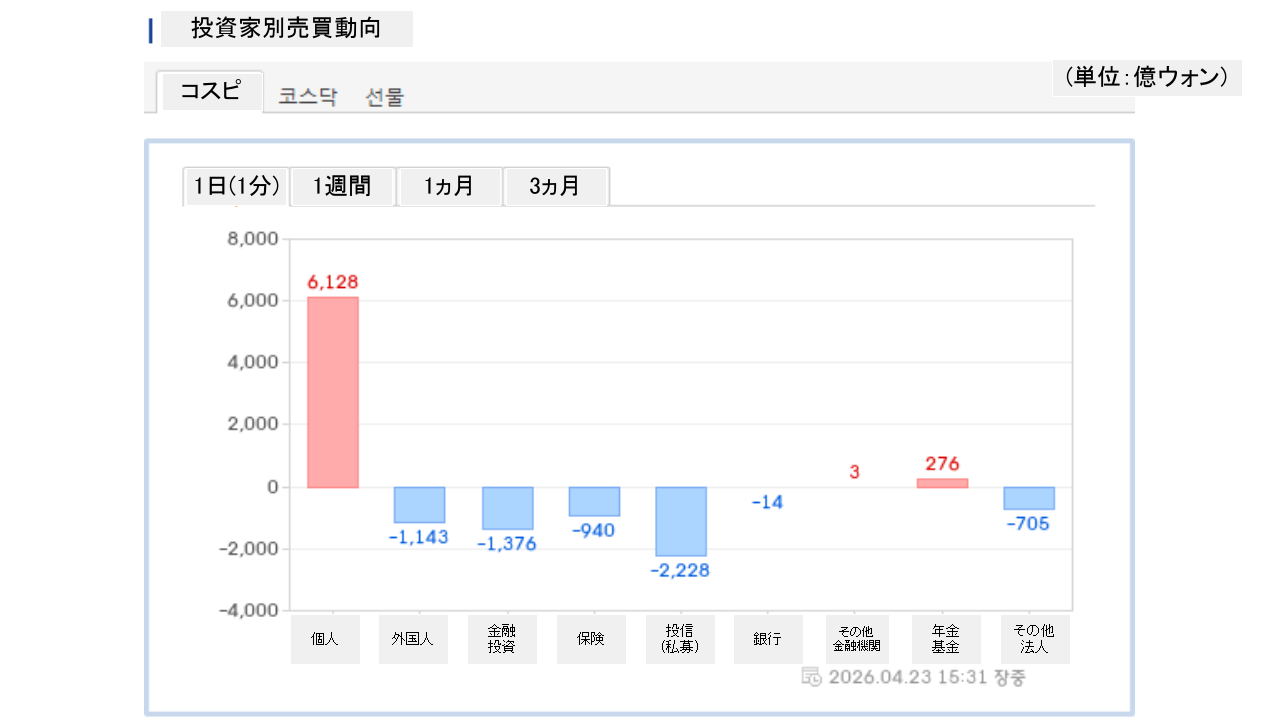This screenshot has width=1280, height=720.
Task: Show the 1ヵ月 period chart
Action: [x=449, y=186]
